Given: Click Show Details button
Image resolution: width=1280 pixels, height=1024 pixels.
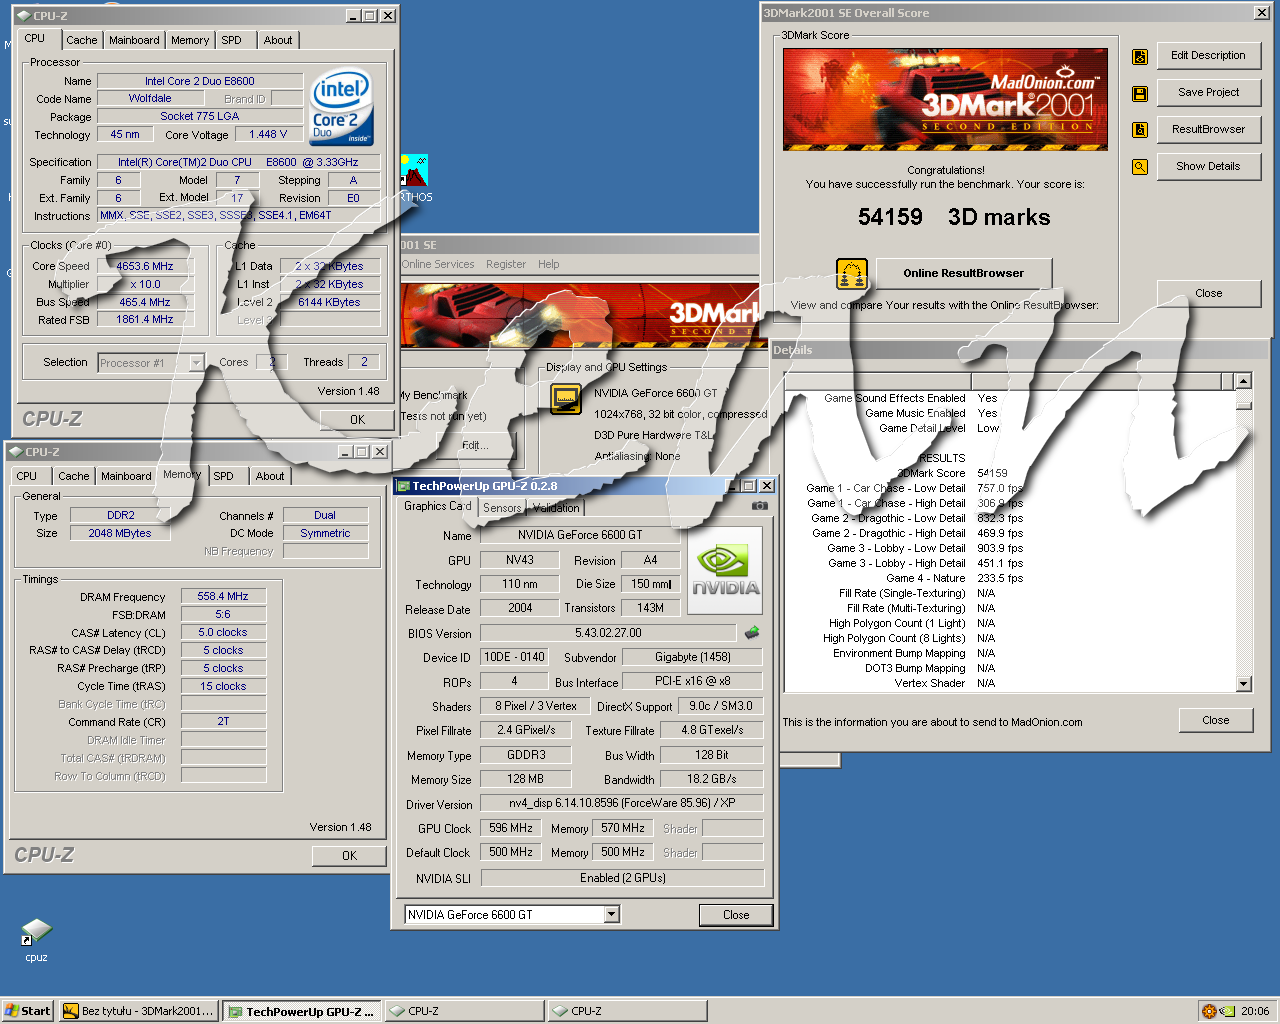Looking at the screenshot, I should click(1208, 167).
